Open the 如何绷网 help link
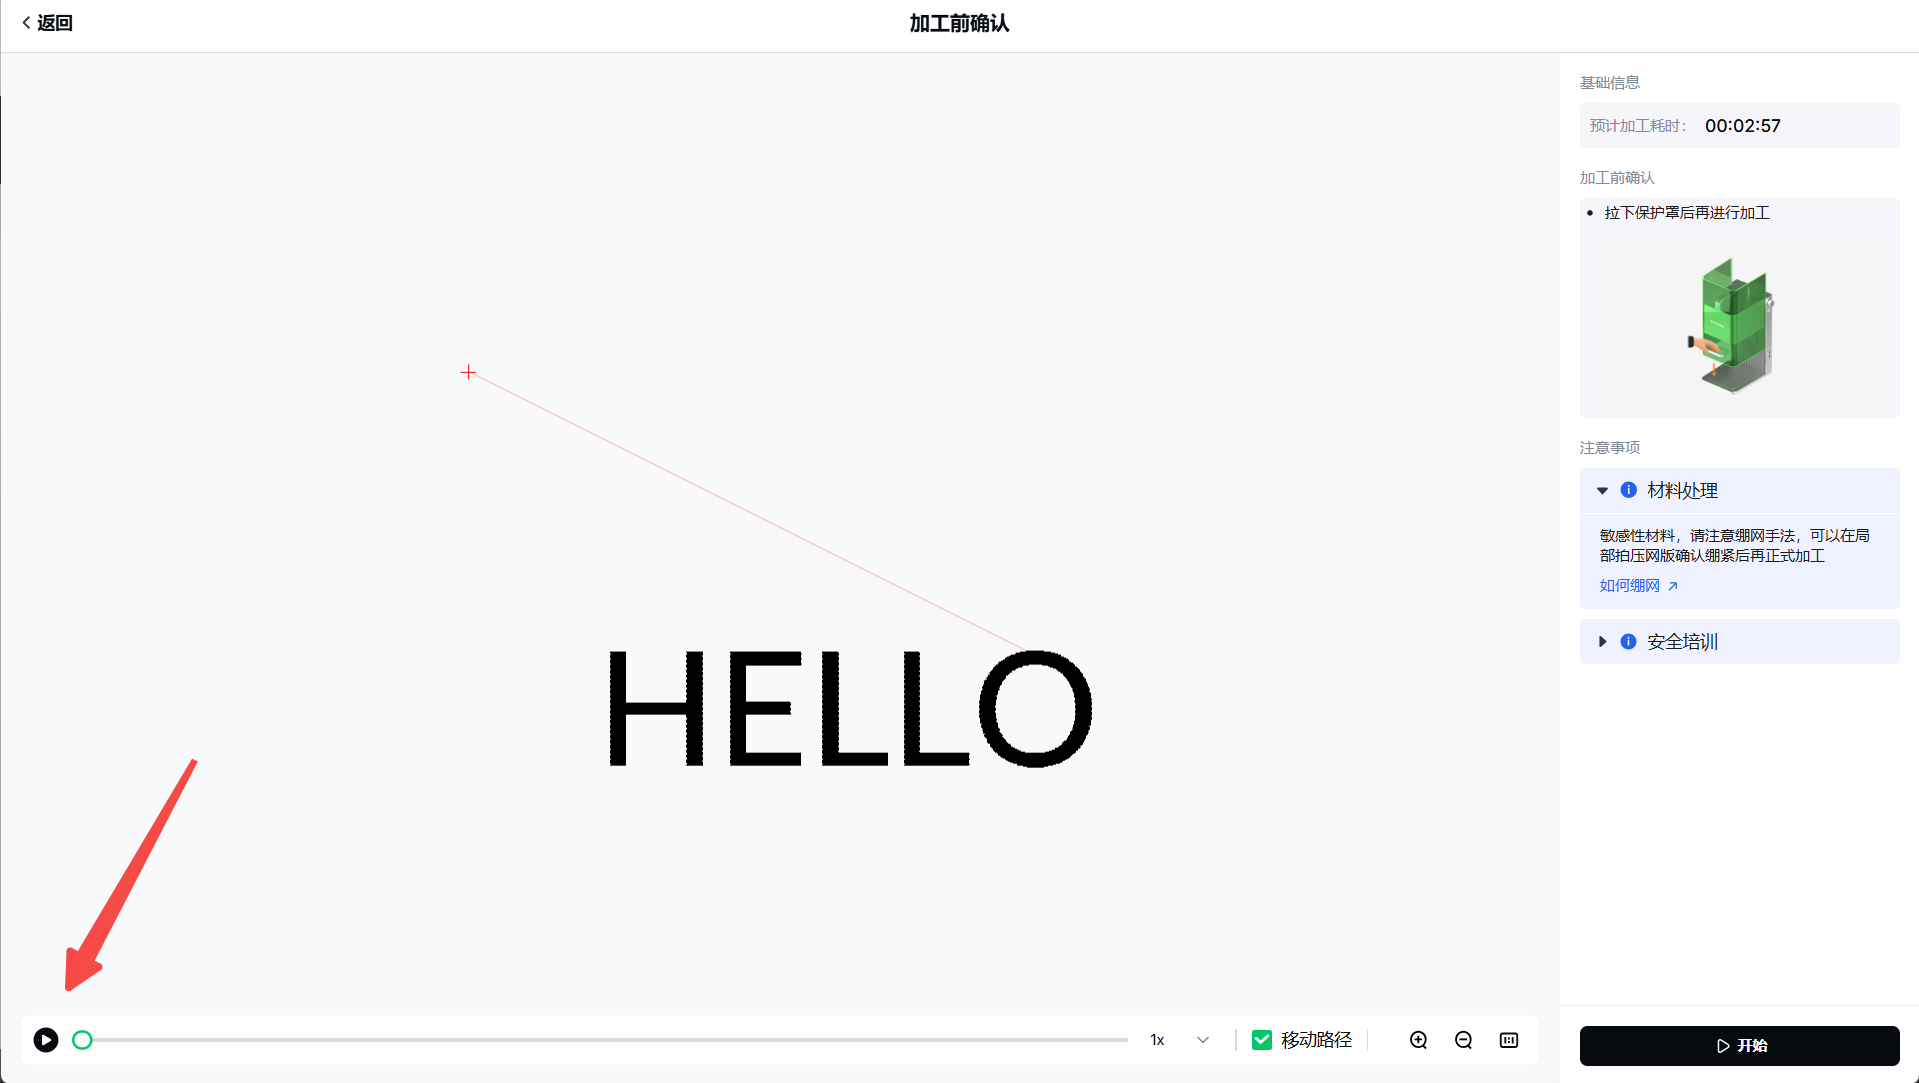 click(1629, 586)
